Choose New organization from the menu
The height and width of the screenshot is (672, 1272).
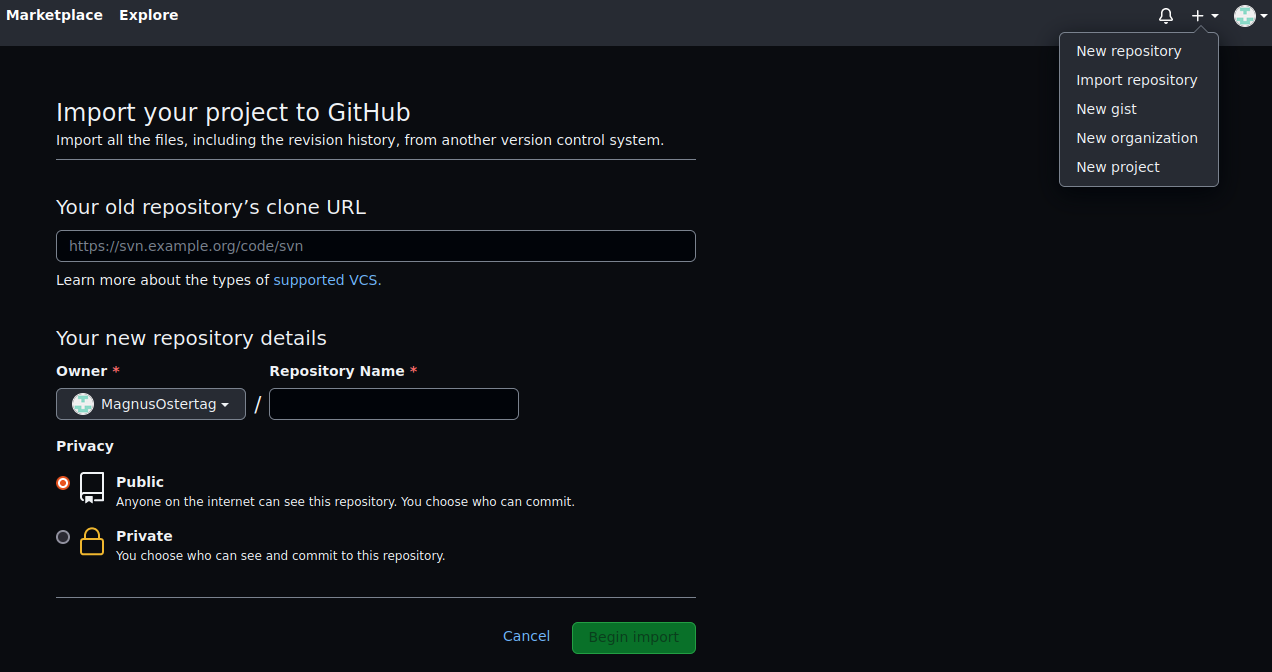[x=1137, y=138]
